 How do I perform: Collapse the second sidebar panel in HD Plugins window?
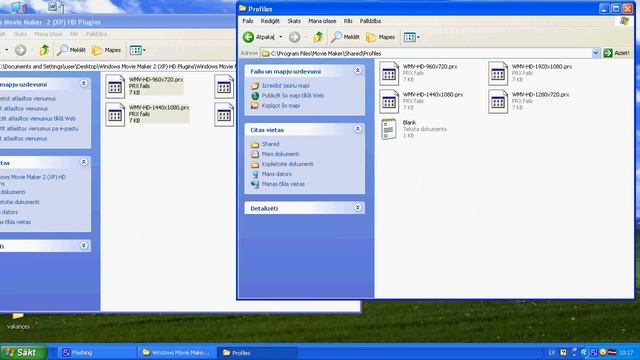click(x=84, y=162)
